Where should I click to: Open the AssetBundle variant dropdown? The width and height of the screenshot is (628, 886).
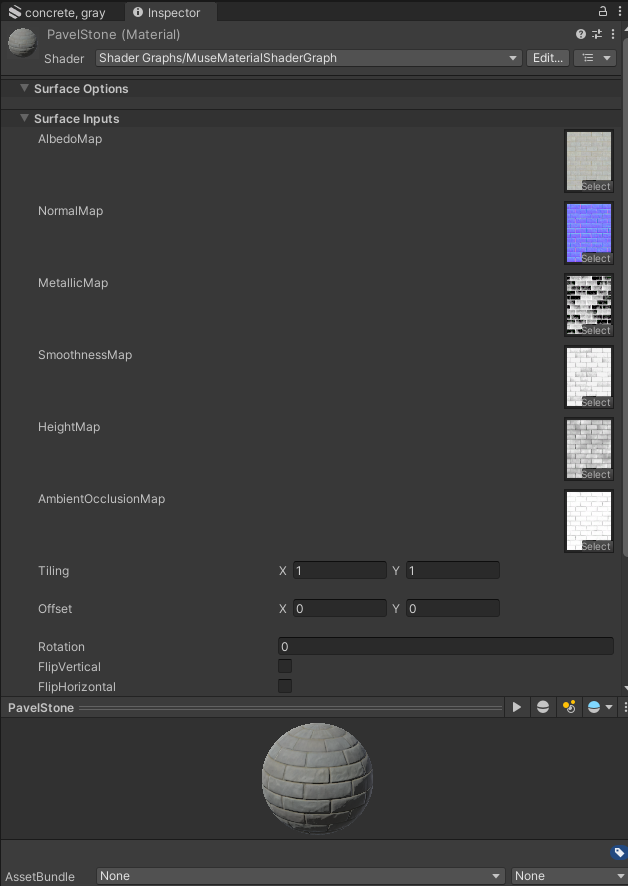569,876
